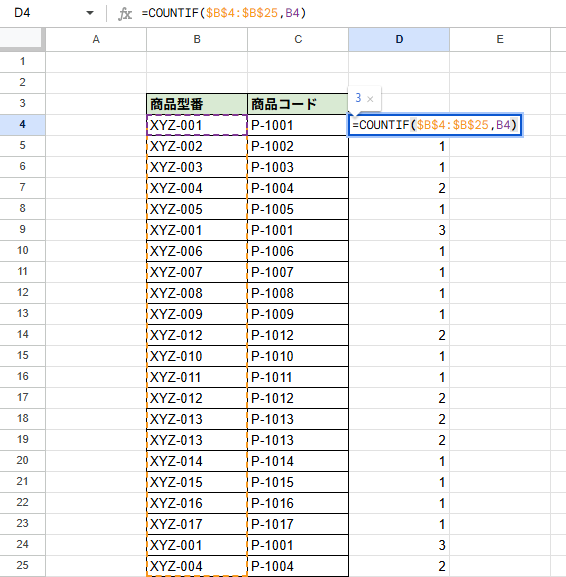Select row 25 header
This screenshot has width=566, height=577.
point(22,565)
